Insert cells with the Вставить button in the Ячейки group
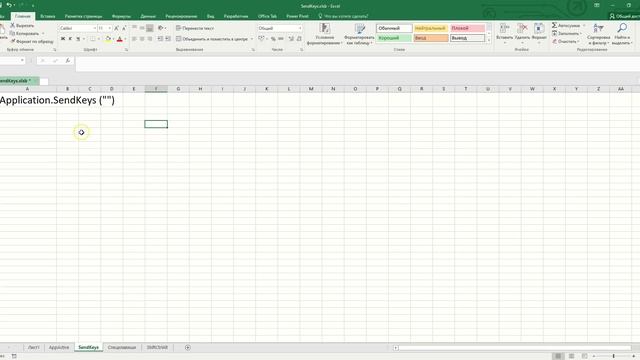This screenshot has height=360, width=640. 504,32
